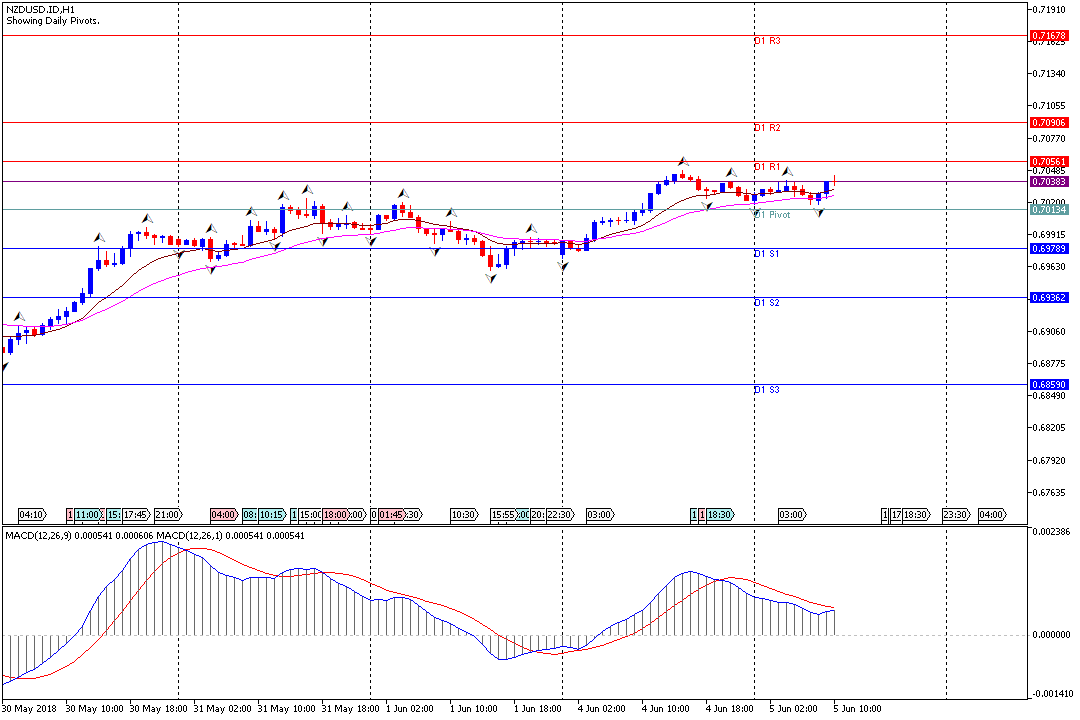Image resolution: width=1080 pixels, height=720 pixels.
Task: Select the D1 S2 support label
Action: click(767, 303)
